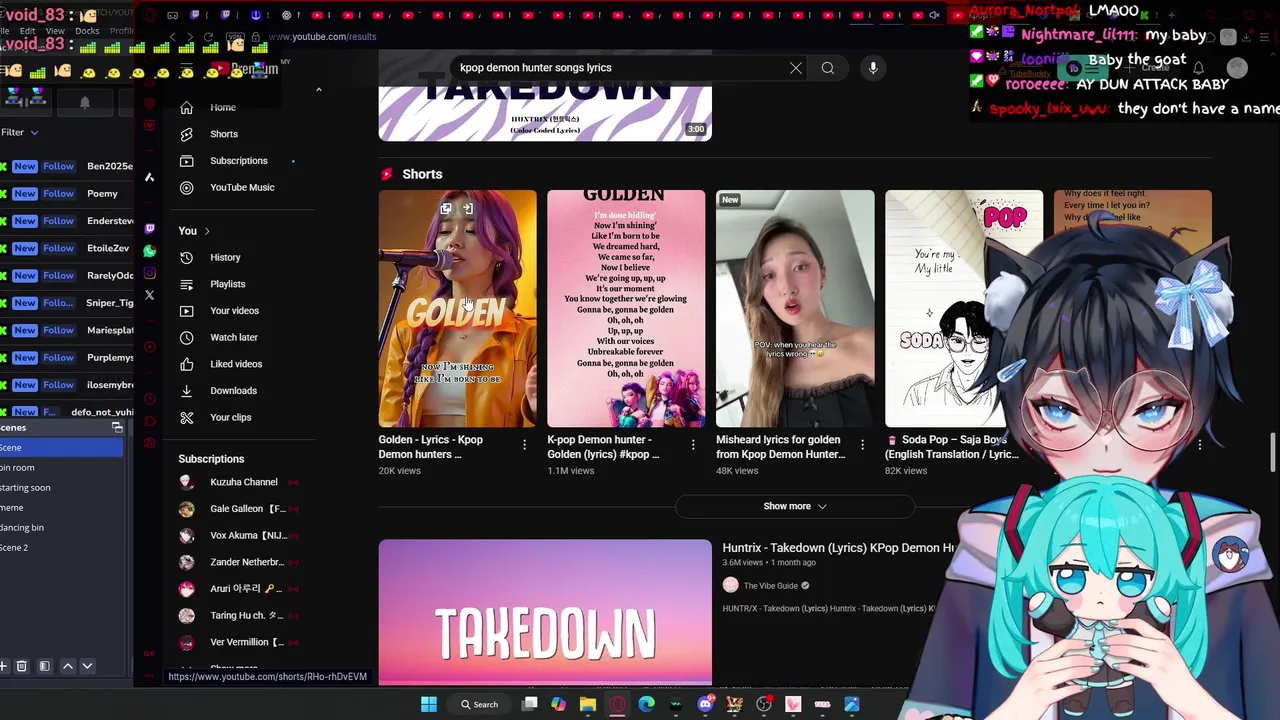Open the pink TAKEDOWN video thumbnail

[545, 612]
